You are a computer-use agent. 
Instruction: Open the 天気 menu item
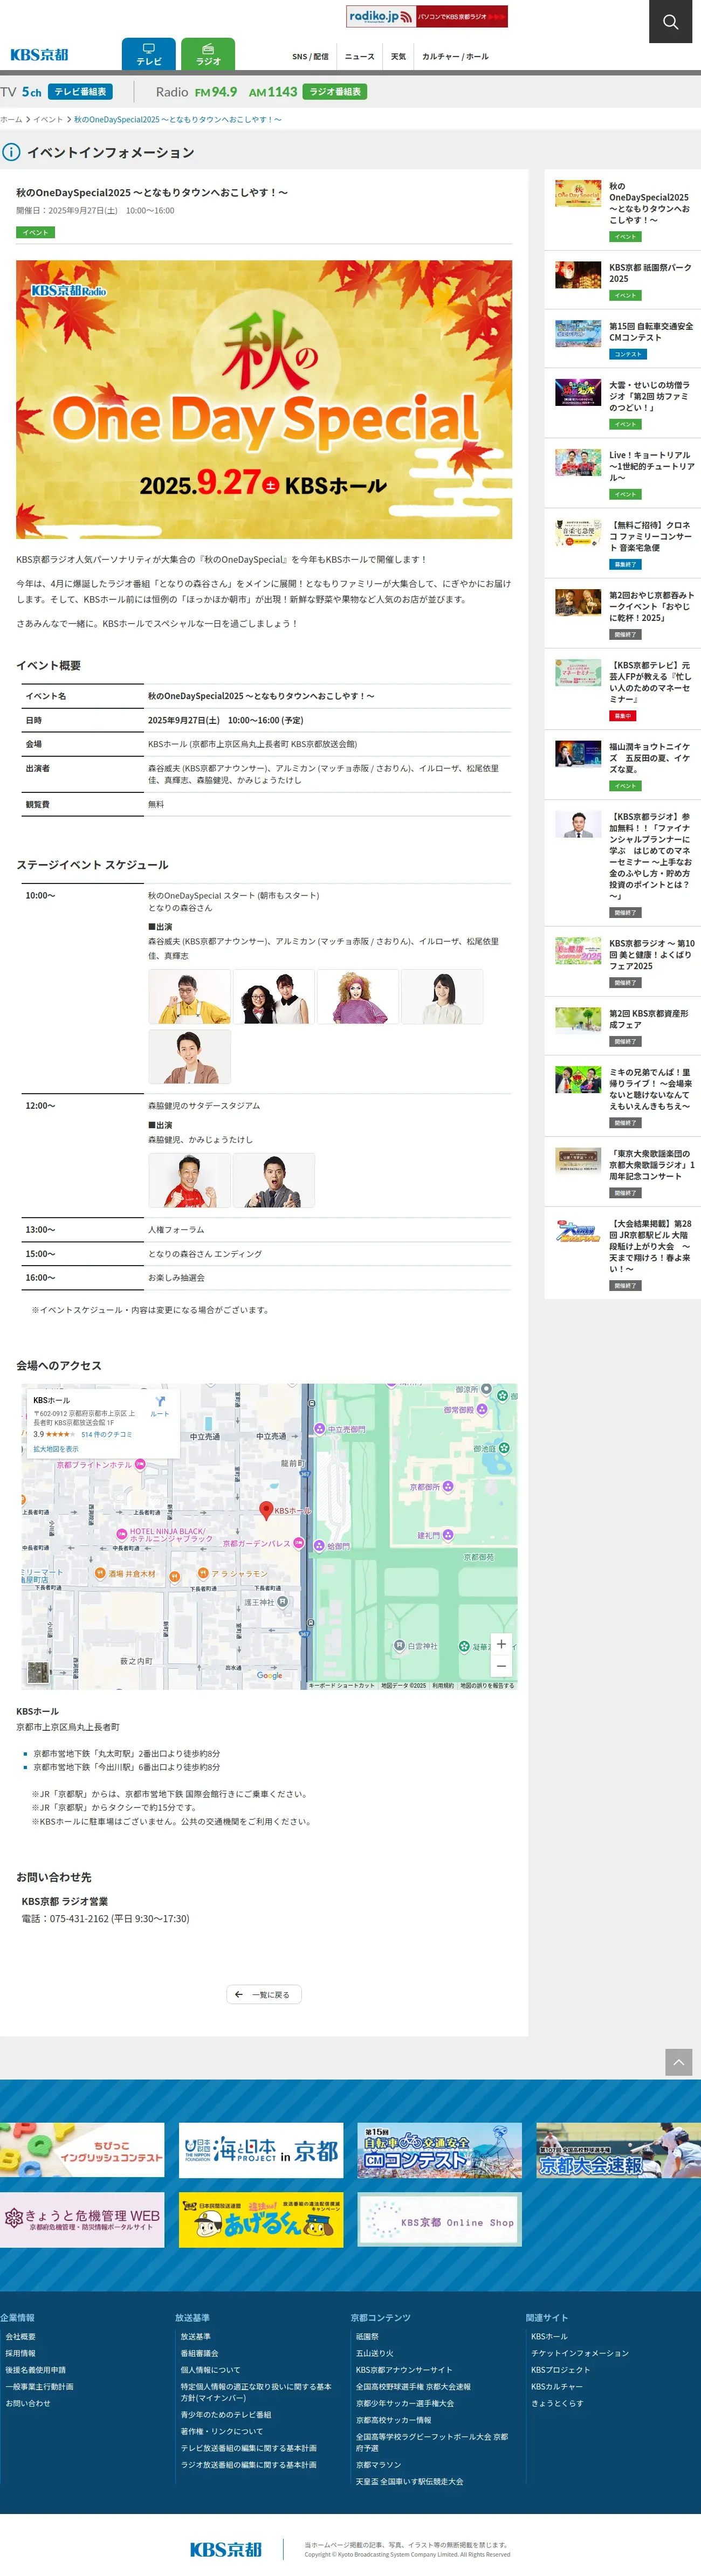pyautogui.click(x=398, y=57)
